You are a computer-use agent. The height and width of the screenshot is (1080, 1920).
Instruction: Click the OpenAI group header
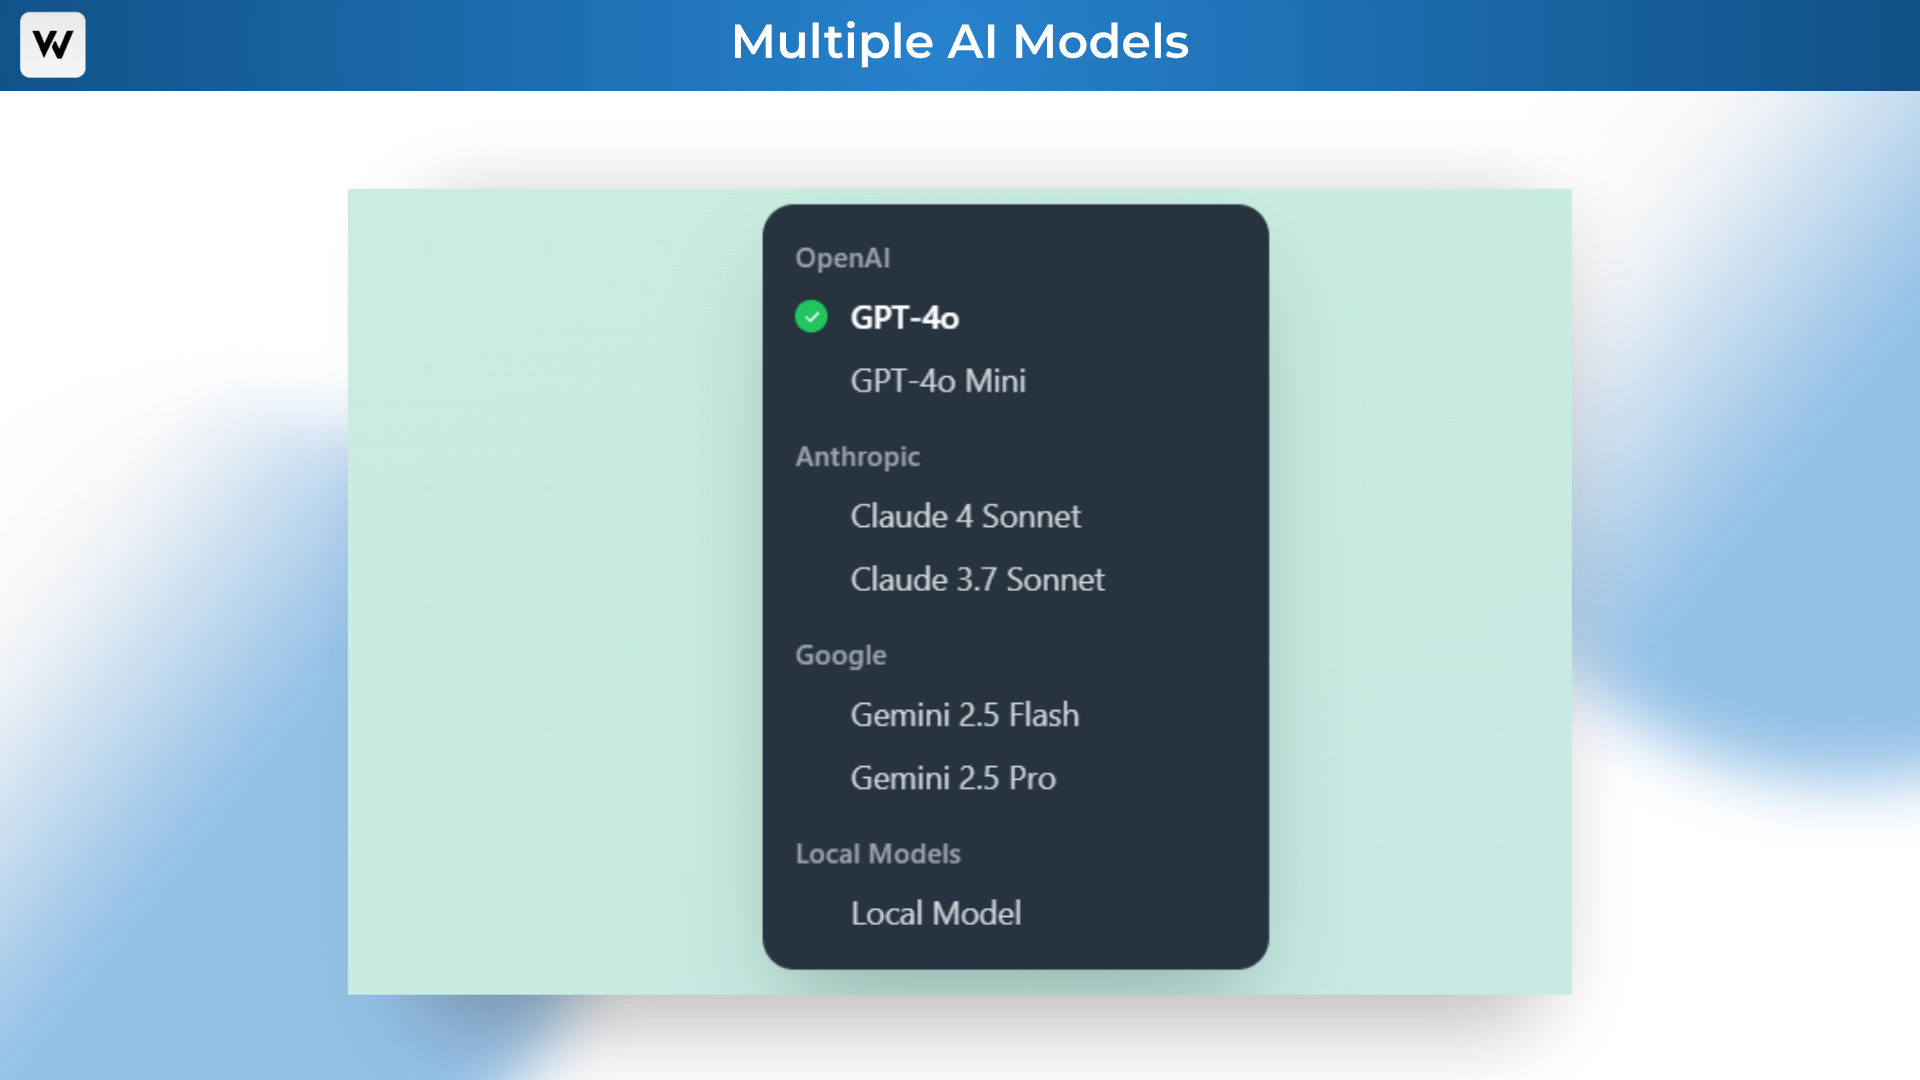pyautogui.click(x=842, y=258)
